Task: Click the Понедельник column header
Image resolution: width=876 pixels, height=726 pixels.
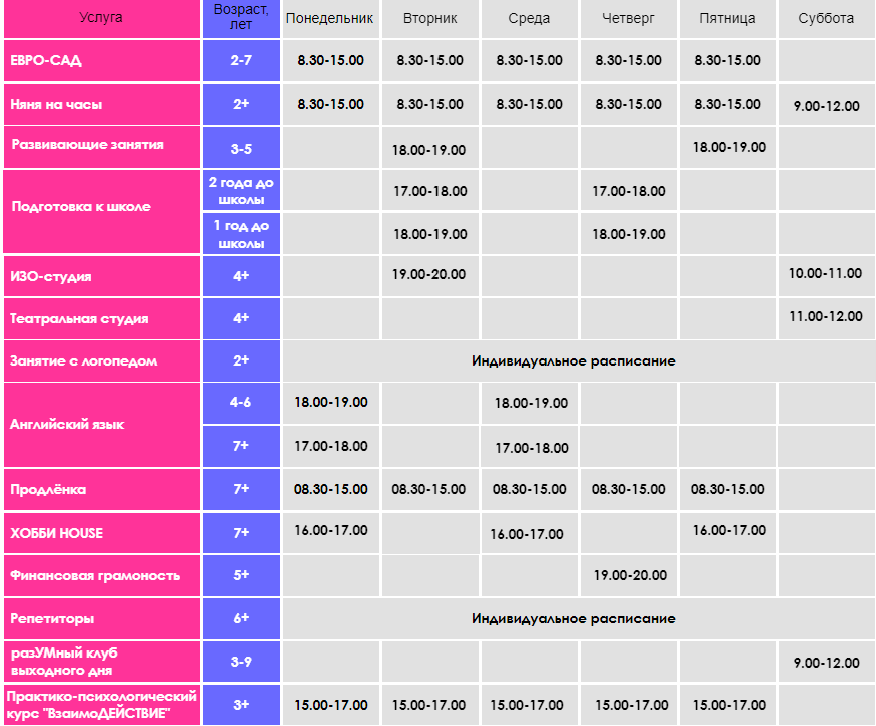Action: pyautogui.click(x=330, y=18)
